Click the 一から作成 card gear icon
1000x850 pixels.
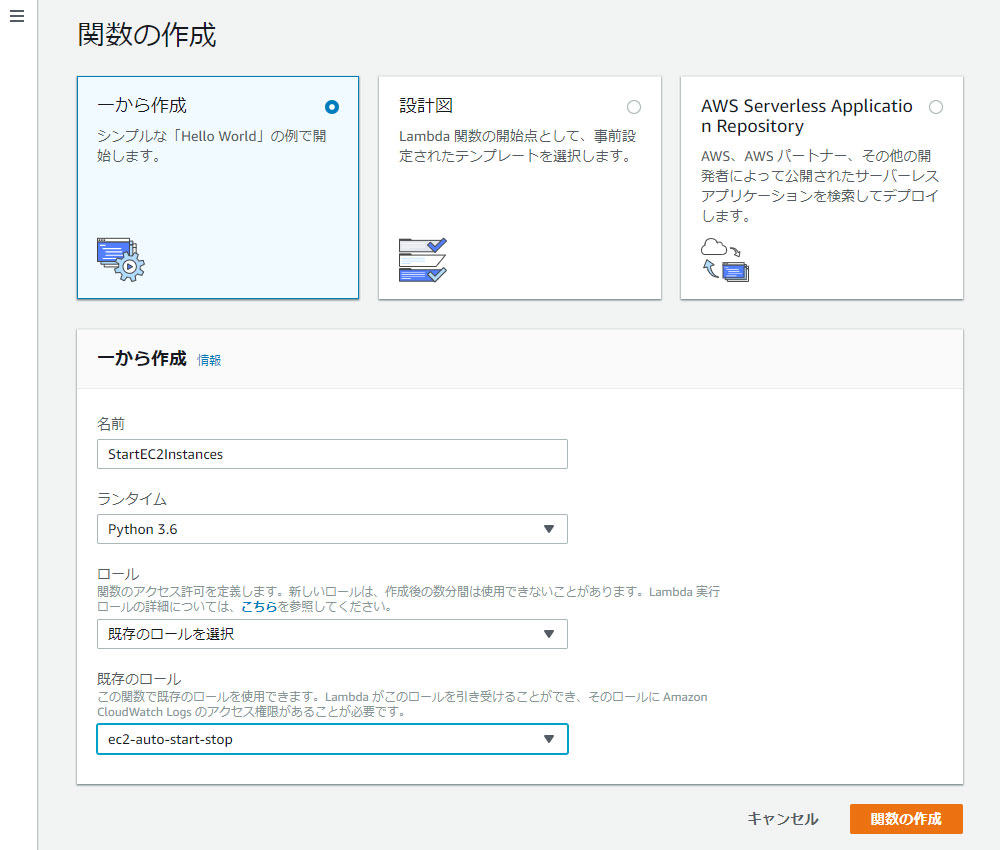click(x=121, y=260)
